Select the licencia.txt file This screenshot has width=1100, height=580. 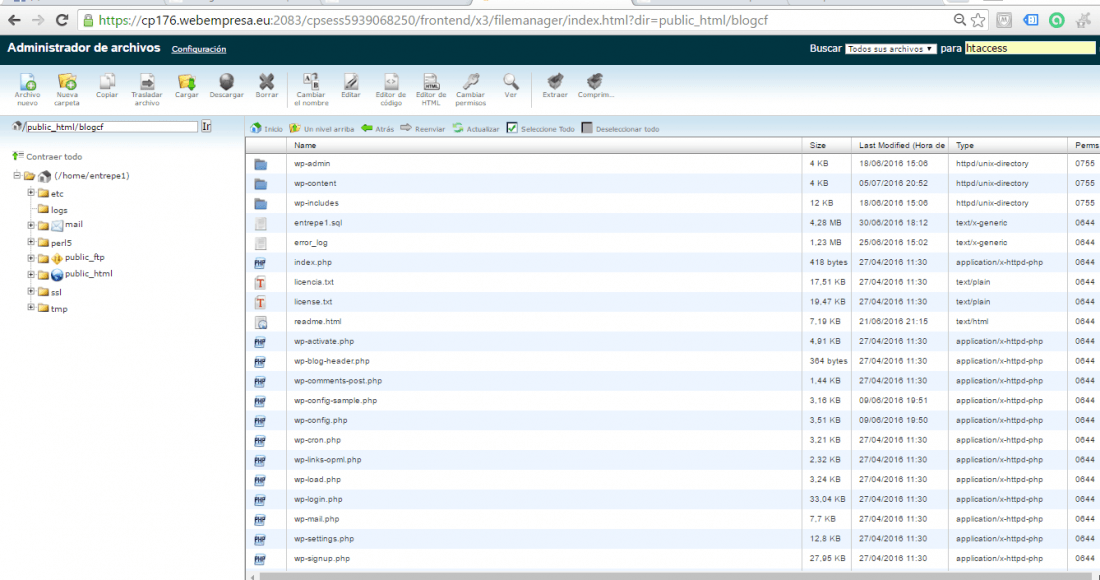[x=673, y=282]
